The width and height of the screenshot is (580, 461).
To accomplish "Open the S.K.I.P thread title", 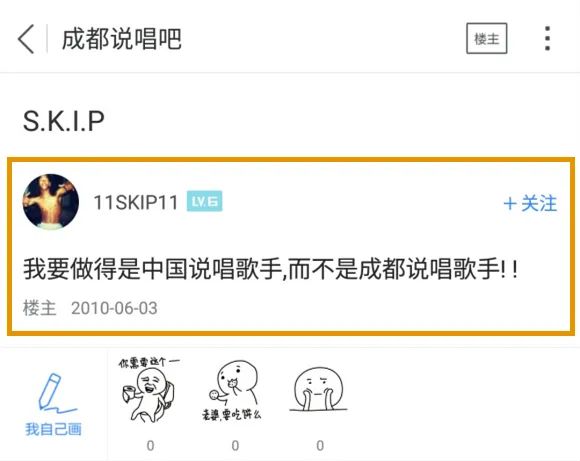I will coord(64,121).
